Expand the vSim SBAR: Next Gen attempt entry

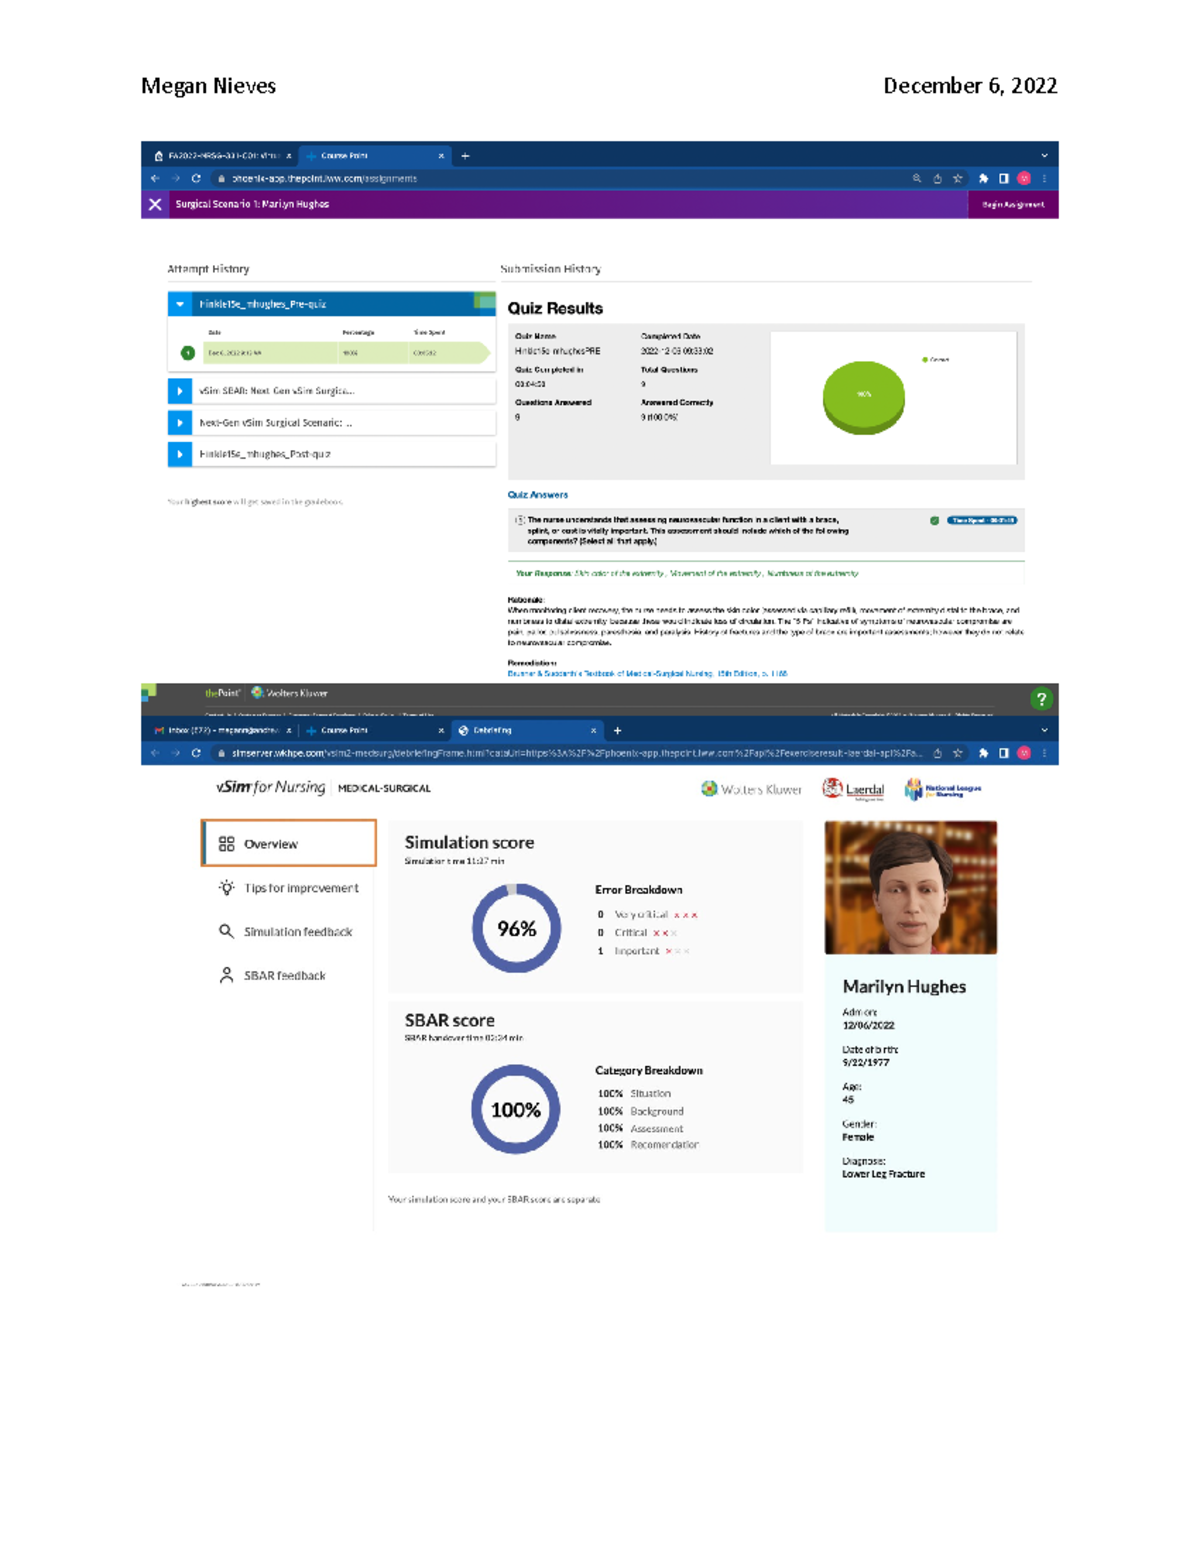(179, 390)
